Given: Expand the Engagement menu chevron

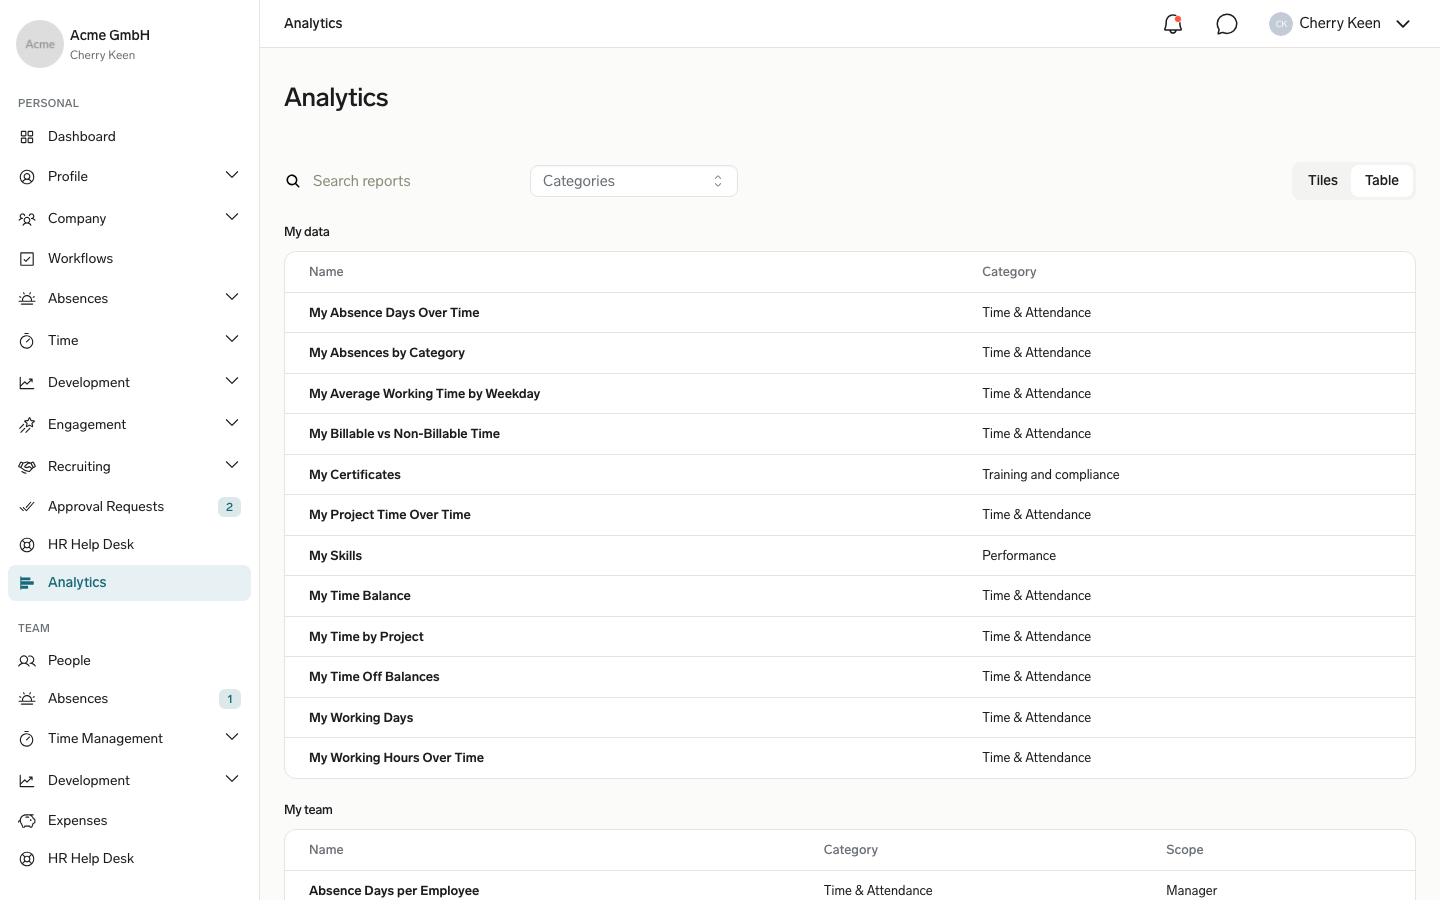Looking at the screenshot, I should tap(232, 423).
